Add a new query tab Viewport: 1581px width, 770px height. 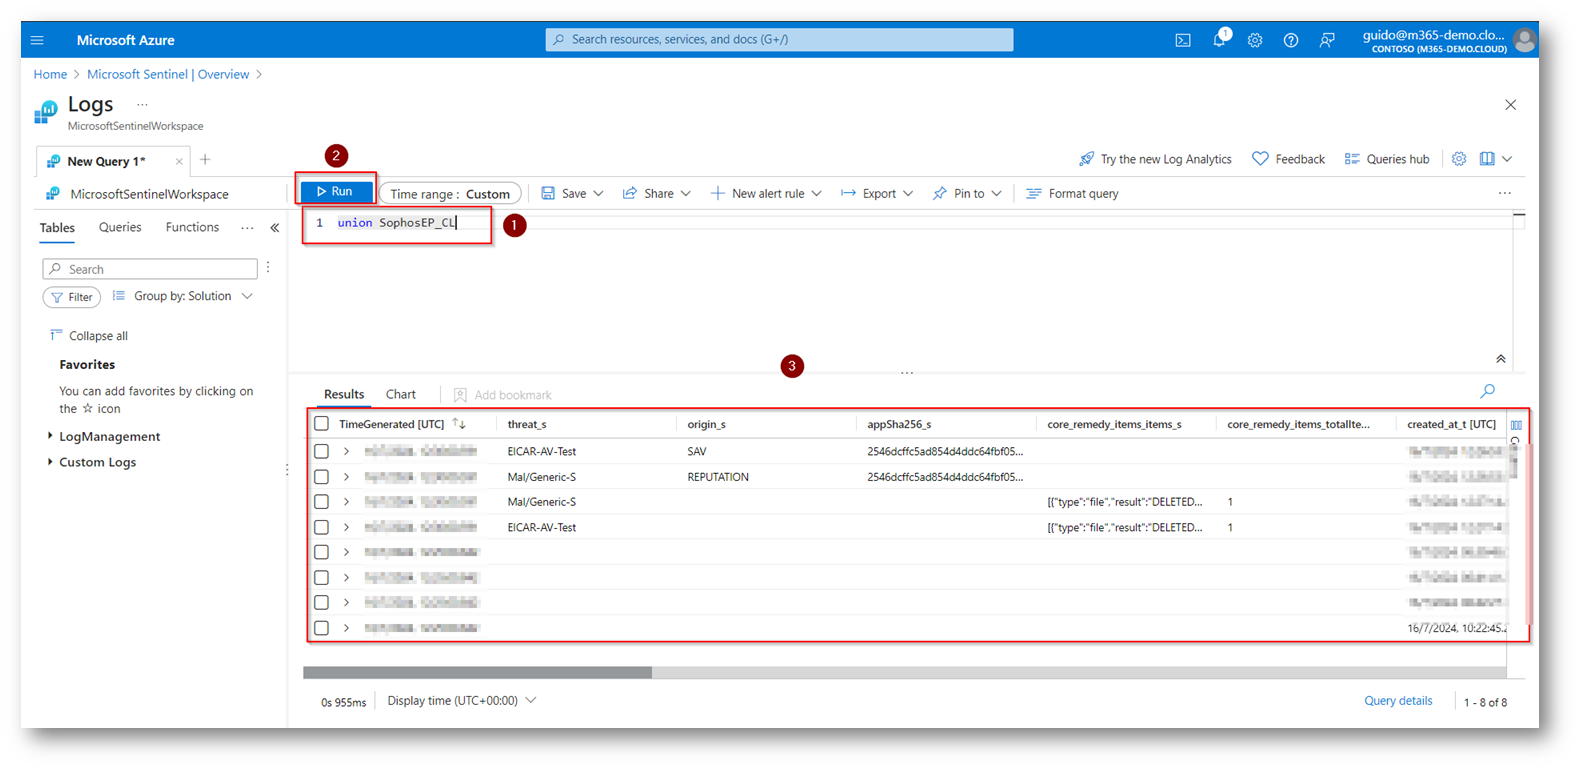tap(205, 160)
